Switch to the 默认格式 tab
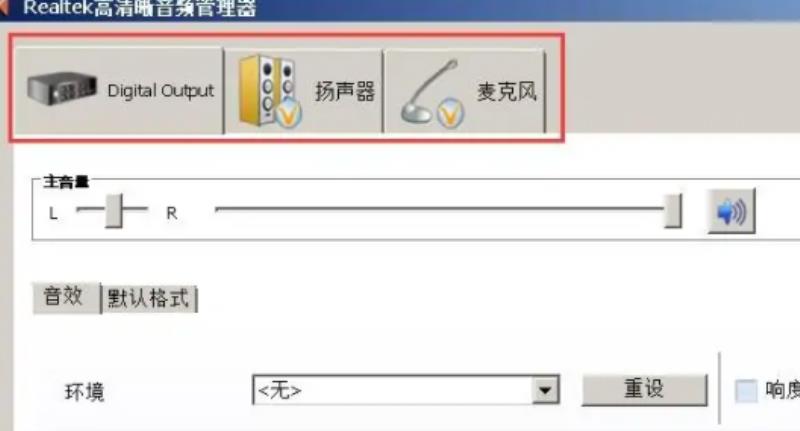 coord(149,298)
